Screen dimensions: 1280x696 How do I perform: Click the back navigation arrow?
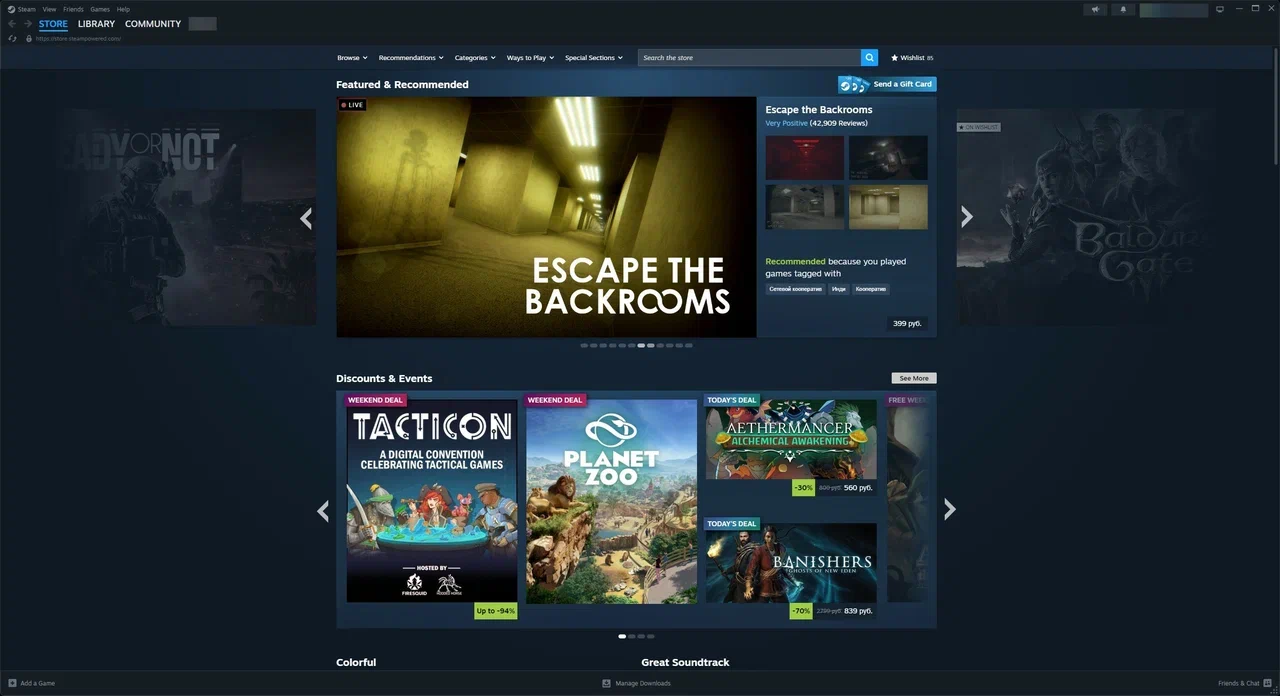(12, 24)
